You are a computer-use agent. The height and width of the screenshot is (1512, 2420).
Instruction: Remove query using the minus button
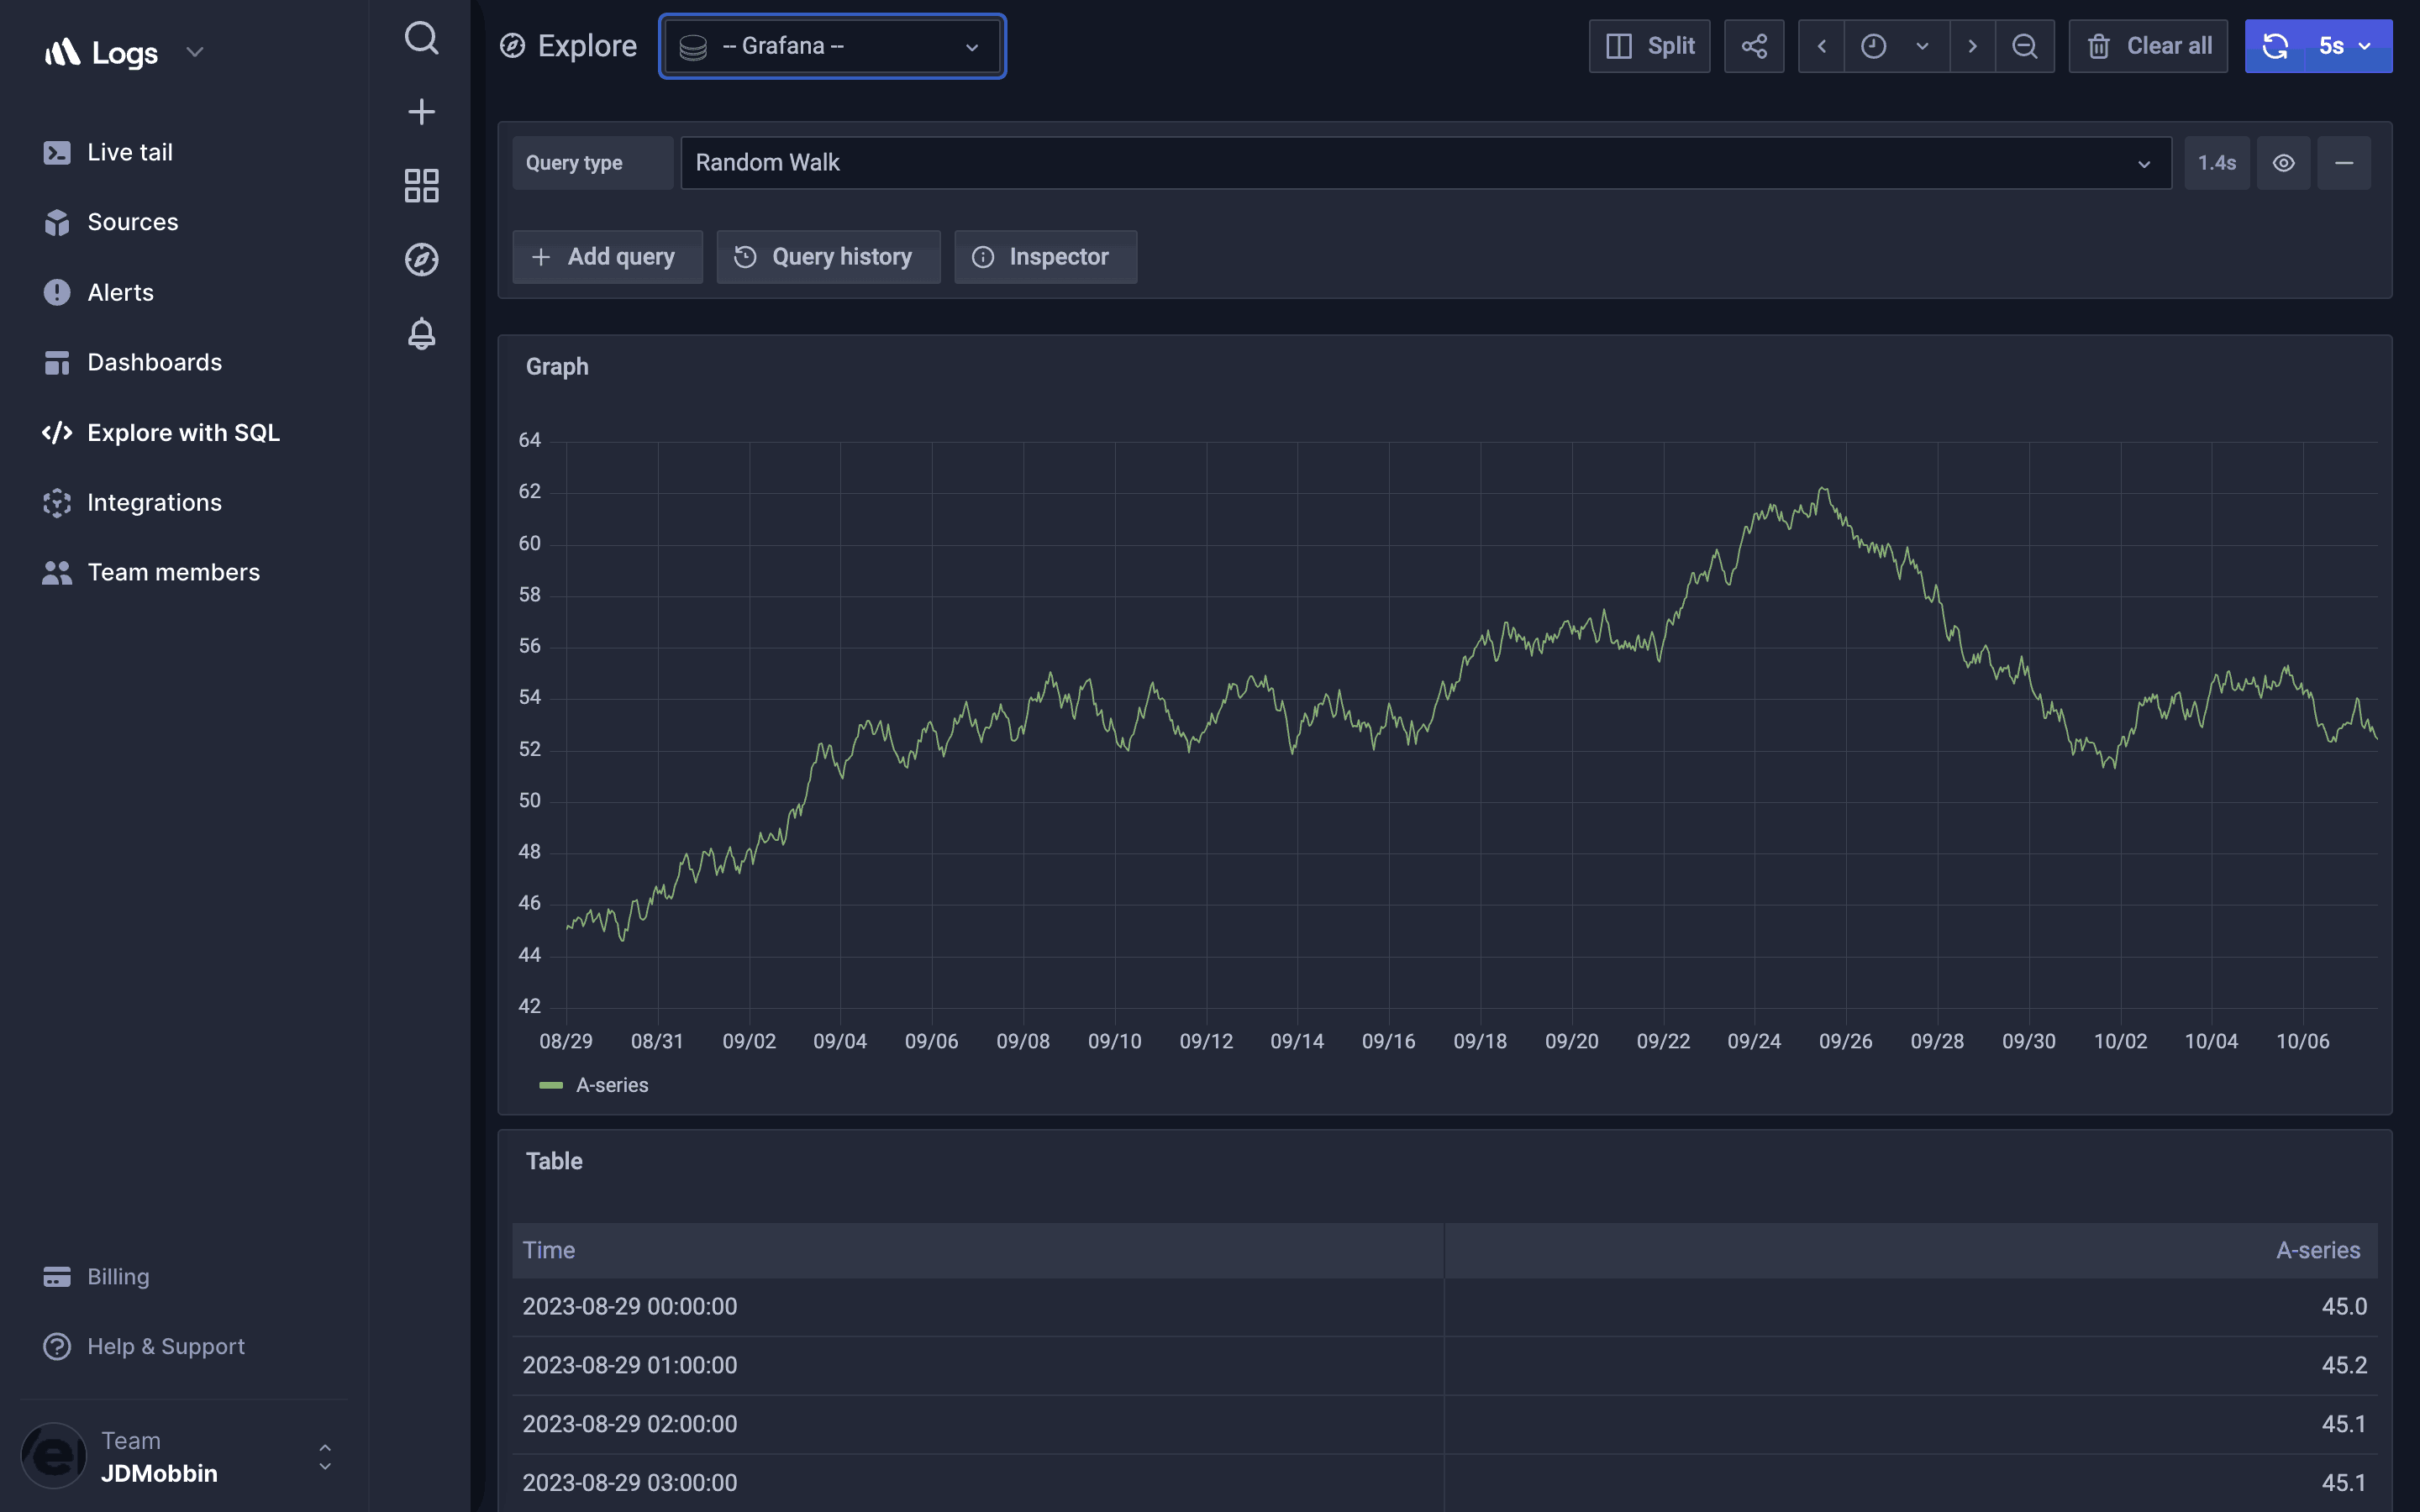(2344, 163)
